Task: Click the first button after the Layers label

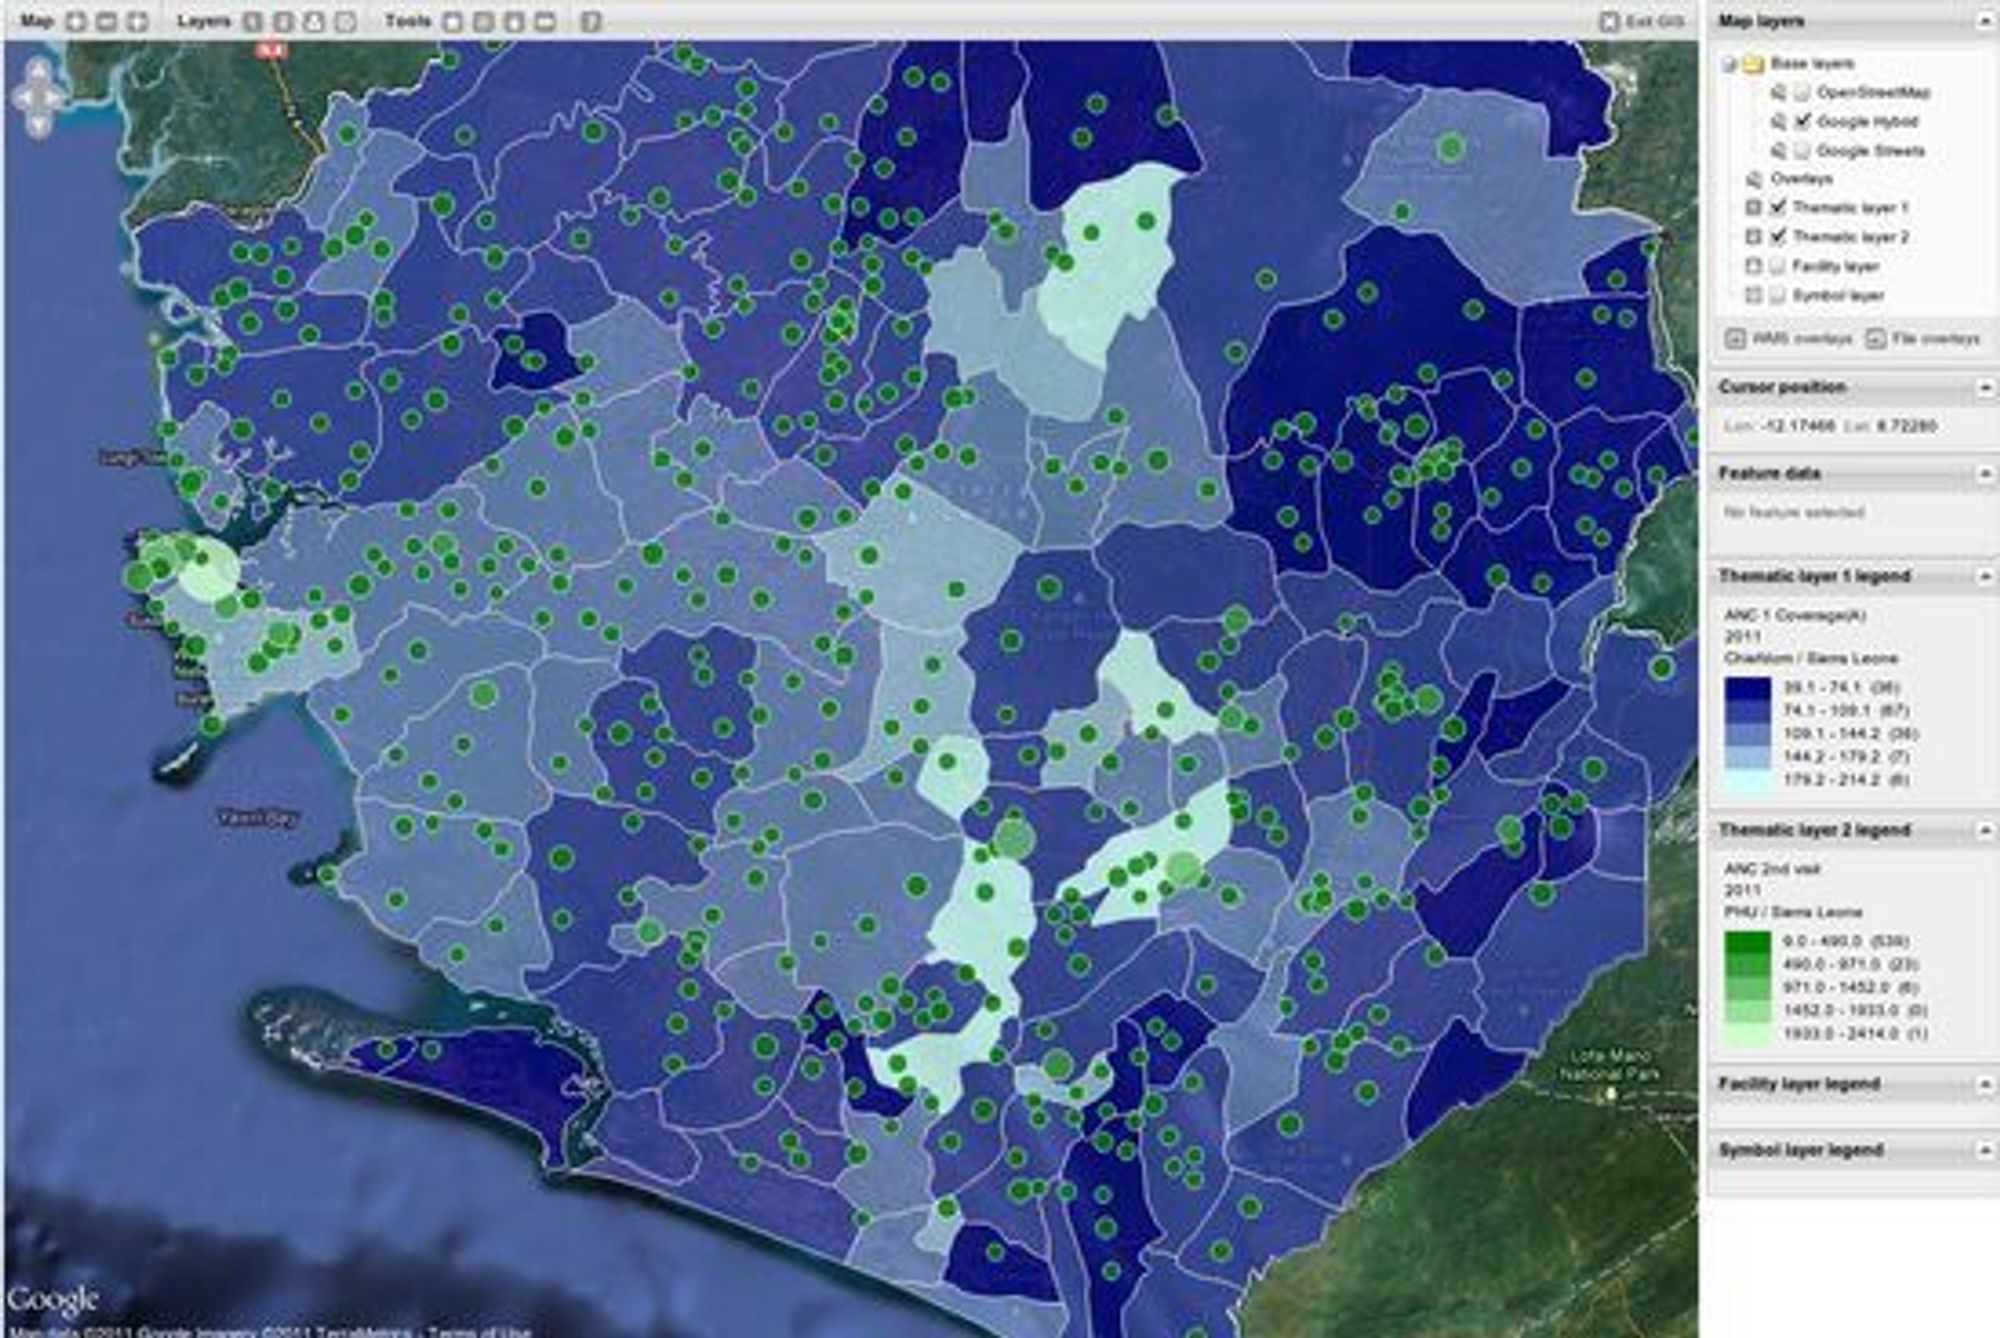Action: [x=254, y=21]
